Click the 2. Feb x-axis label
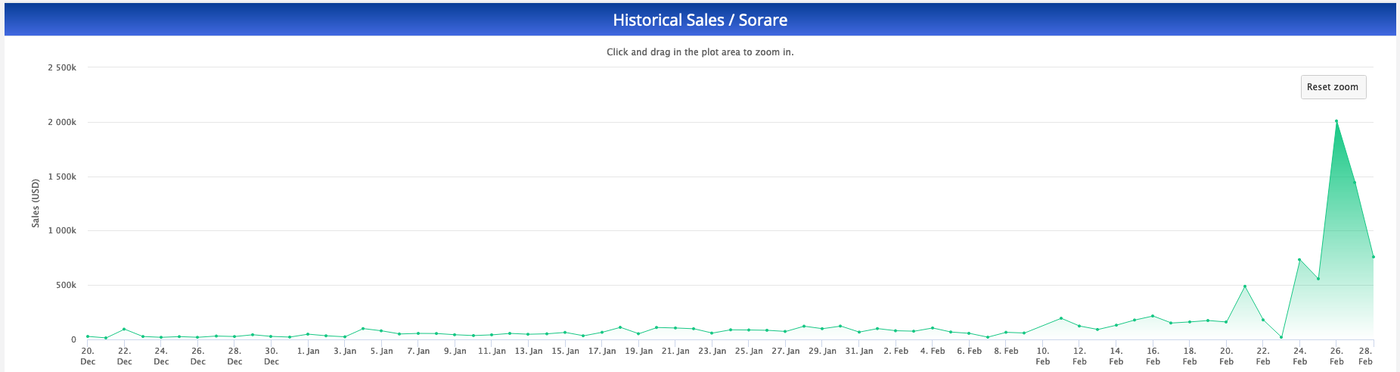Image resolution: width=1400 pixels, height=372 pixels. click(x=896, y=351)
